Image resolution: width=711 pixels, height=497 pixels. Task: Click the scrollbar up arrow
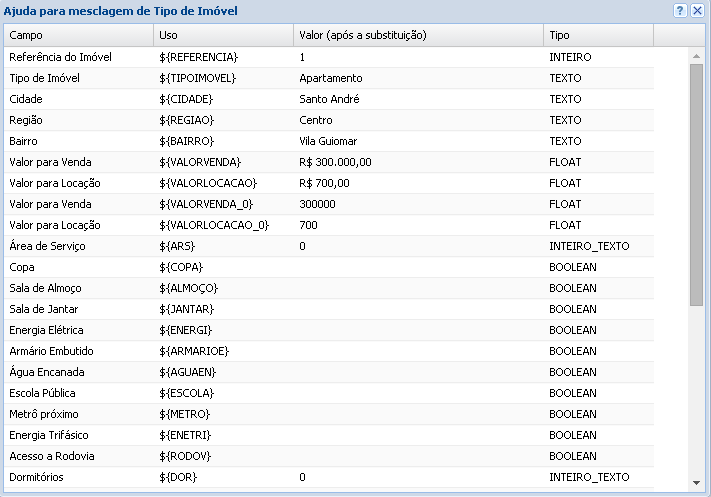pos(696,56)
